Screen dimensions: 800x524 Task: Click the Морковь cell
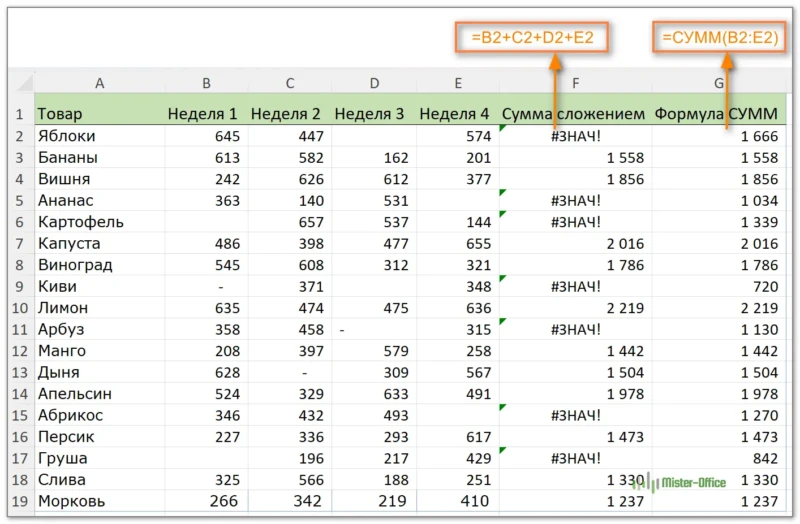pyautogui.click(x=100, y=501)
